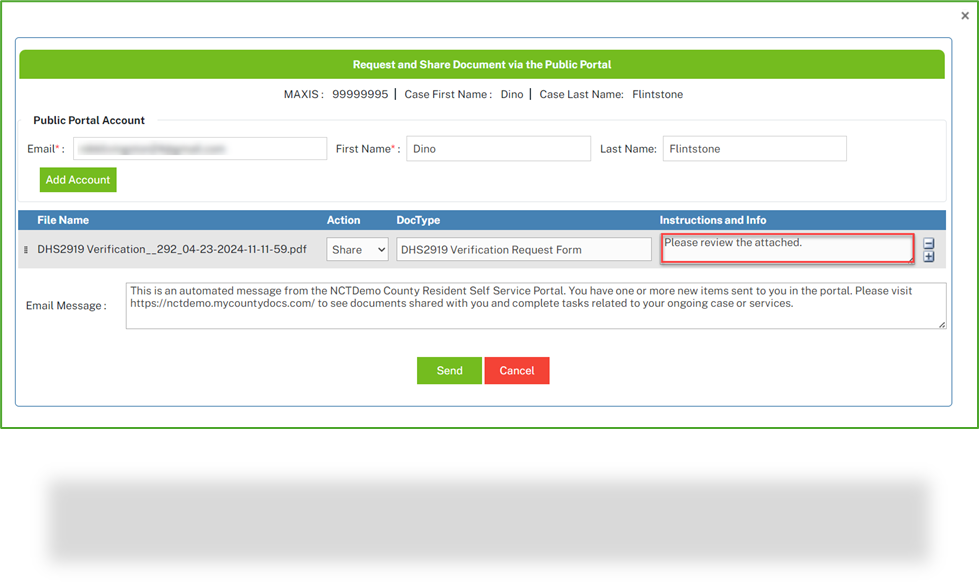Image resolution: width=979 pixels, height=588 pixels.
Task: Click the Add Account button
Action: pyautogui.click(x=77, y=179)
